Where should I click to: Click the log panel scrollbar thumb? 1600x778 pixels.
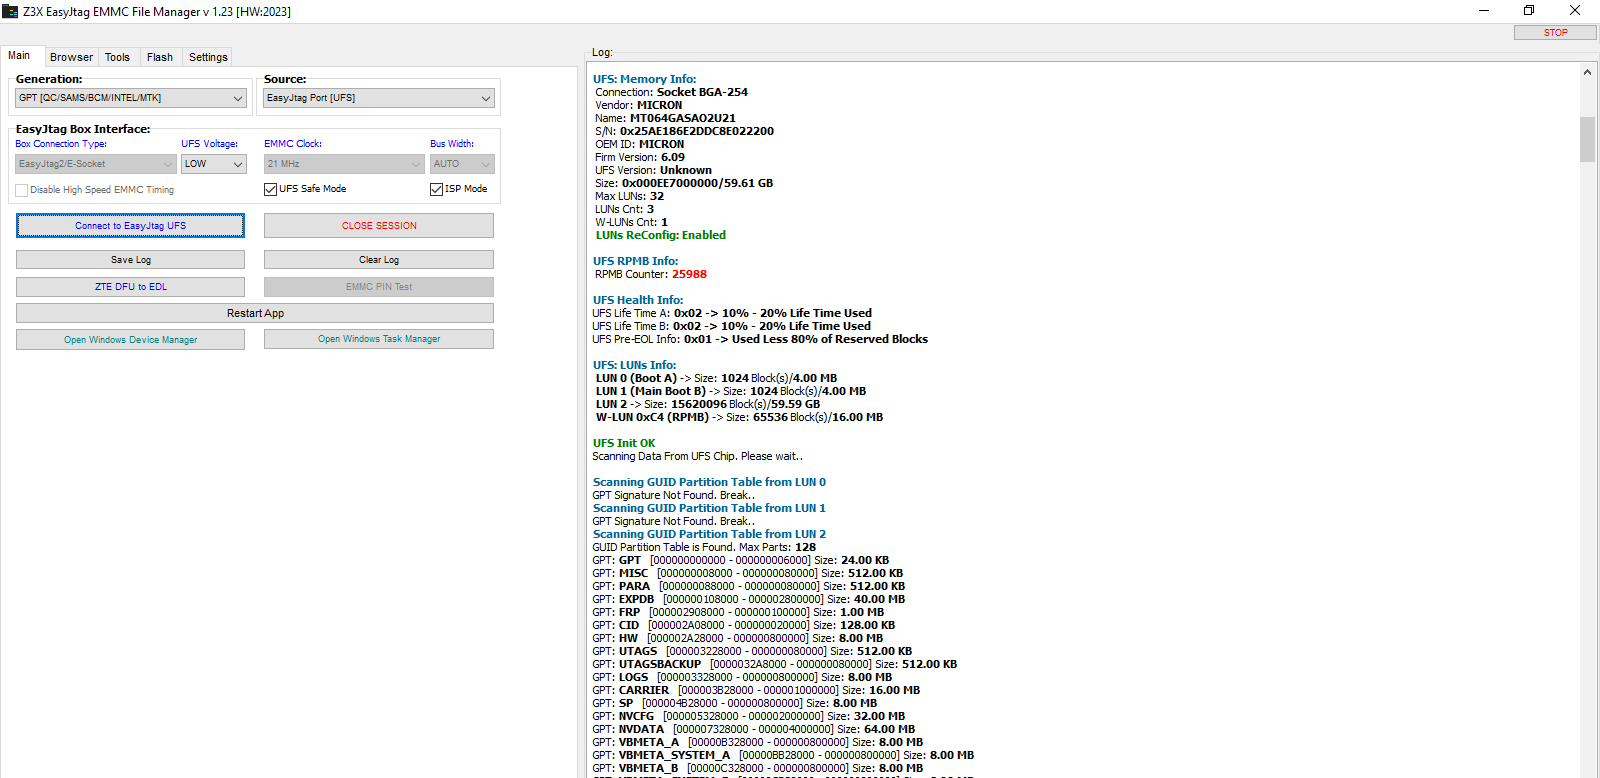(x=1587, y=139)
